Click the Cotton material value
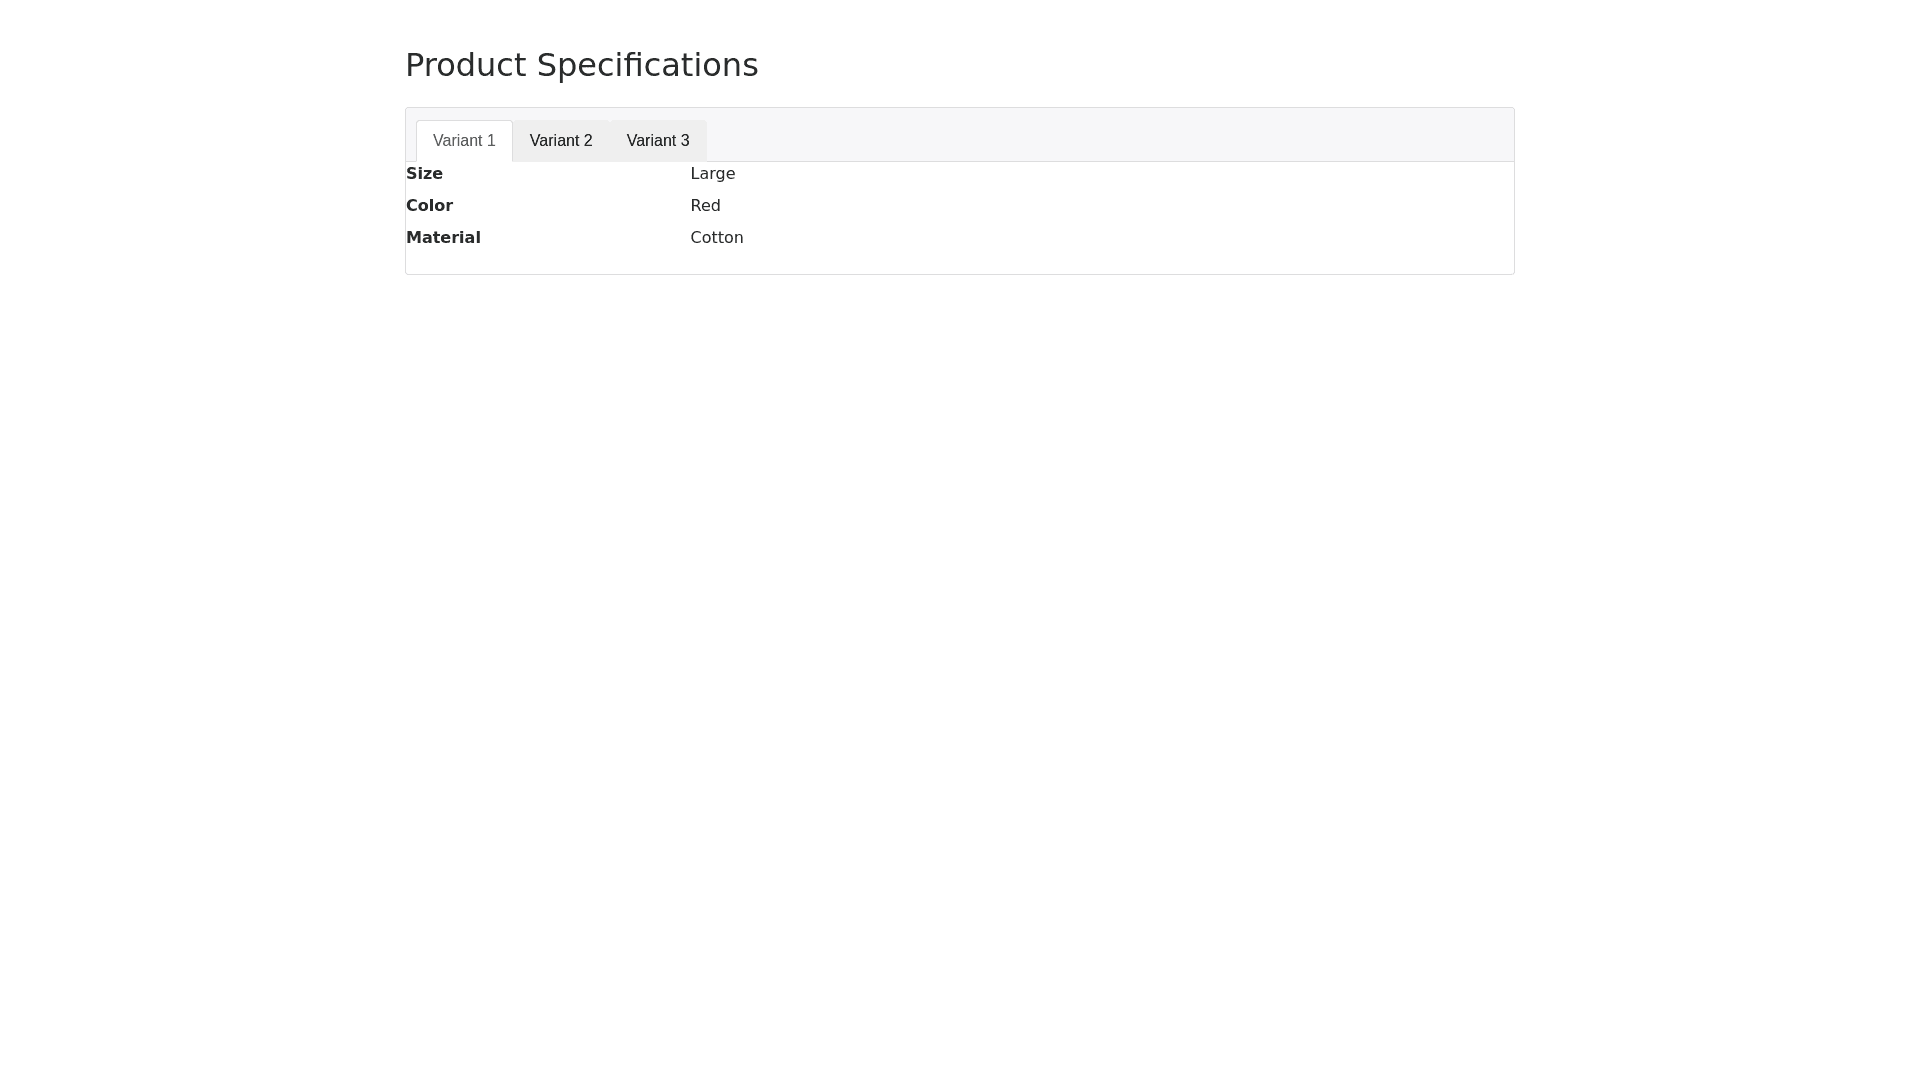 pyautogui.click(x=716, y=238)
